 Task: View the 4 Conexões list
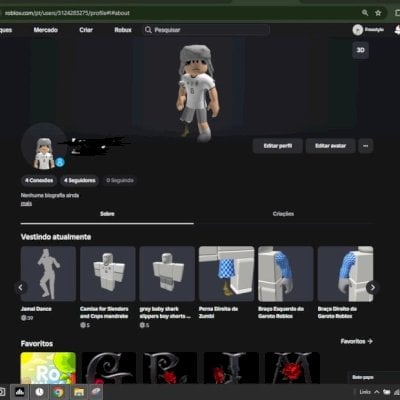click(39, 180)
